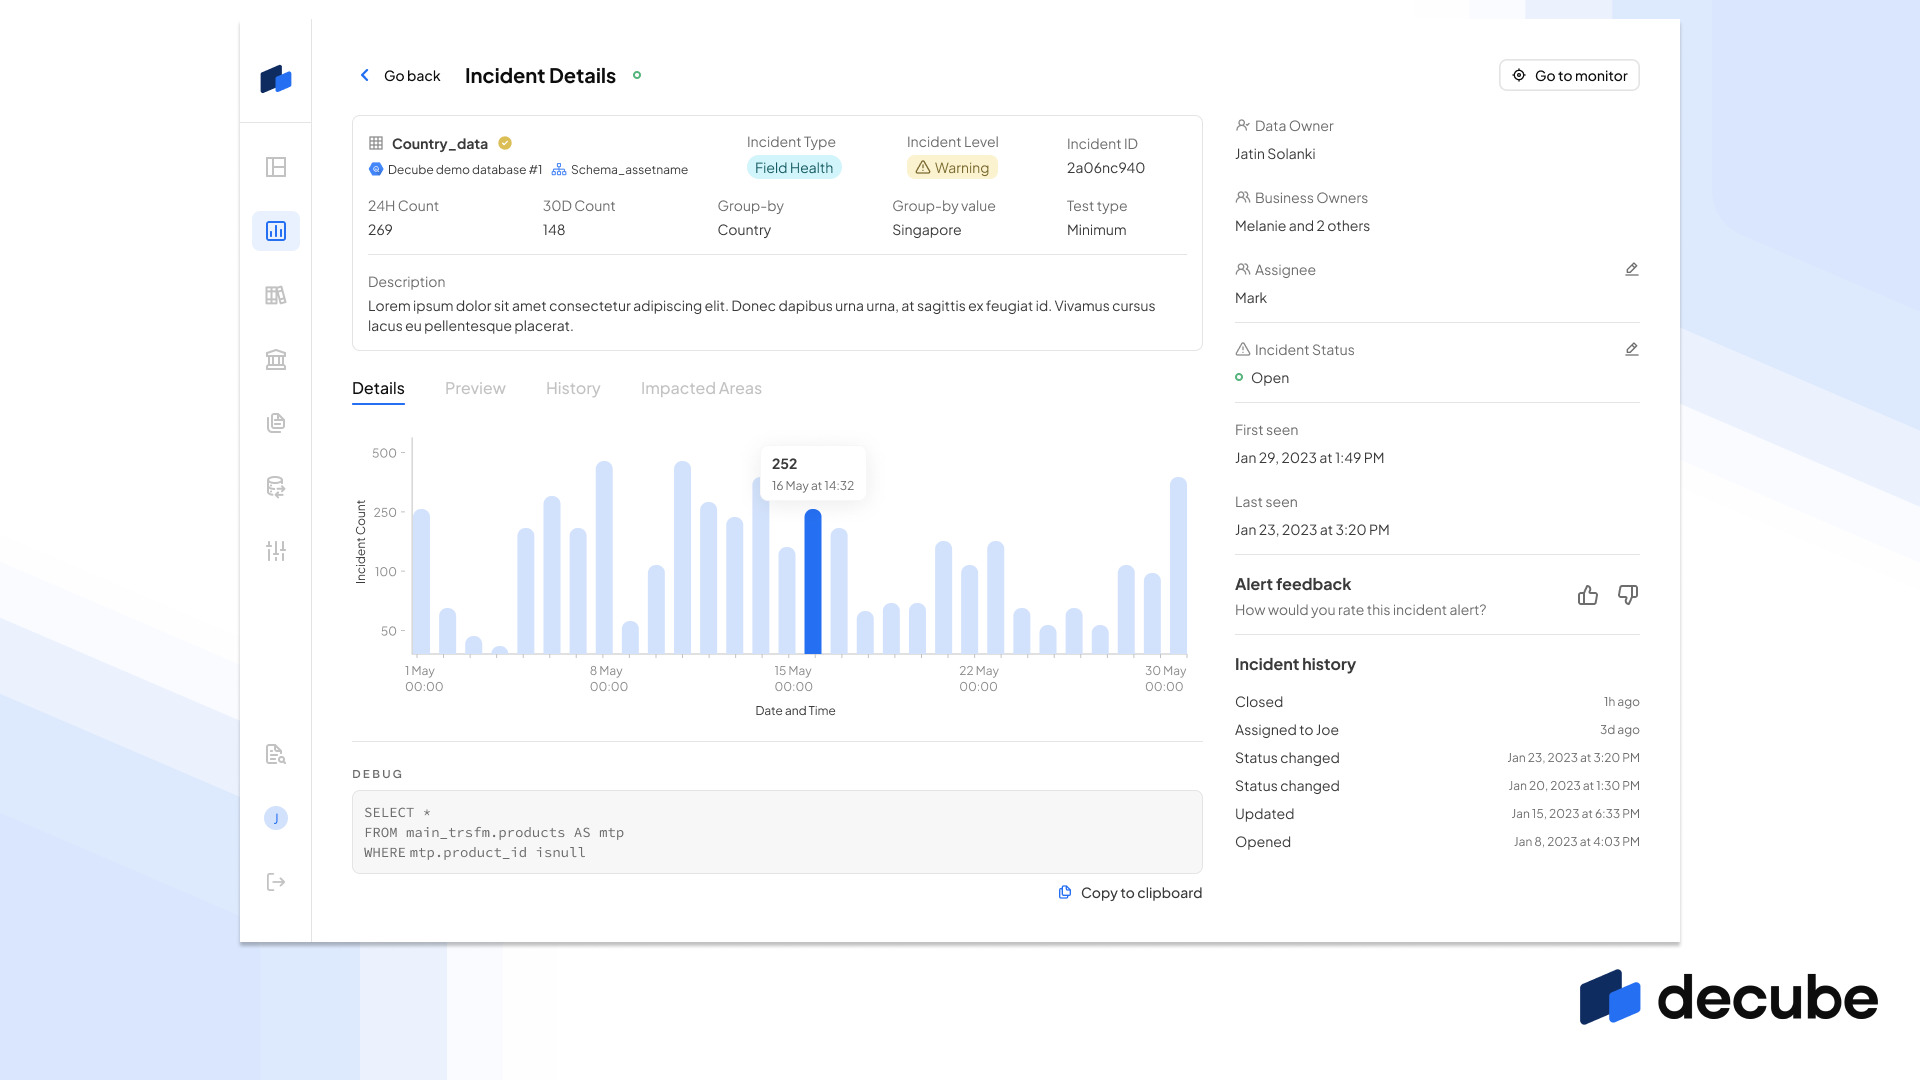Click the verified badge next to Country_data
The image size is (1920, 1080).
click(505, 143)
